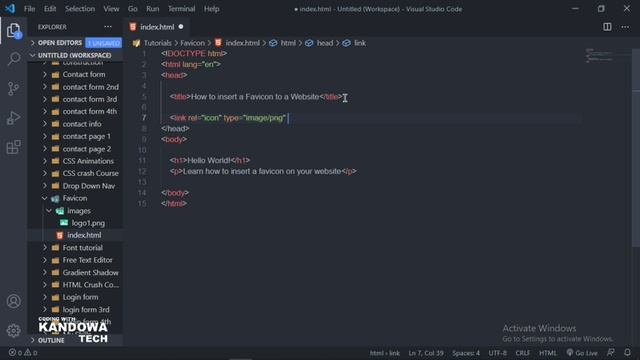Open the contact info folder
The image size is (640, 360).
pyautogui.click(x=82, y=124)
